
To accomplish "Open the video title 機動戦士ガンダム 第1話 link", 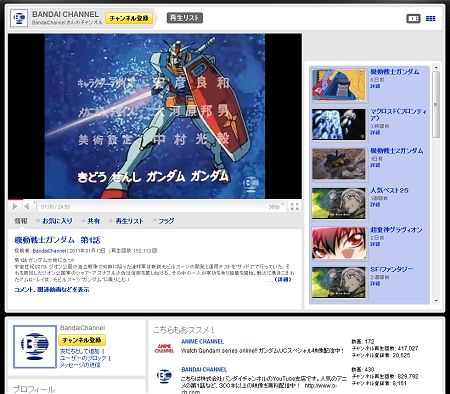I will pyautogui.click(x=57, y=240).
